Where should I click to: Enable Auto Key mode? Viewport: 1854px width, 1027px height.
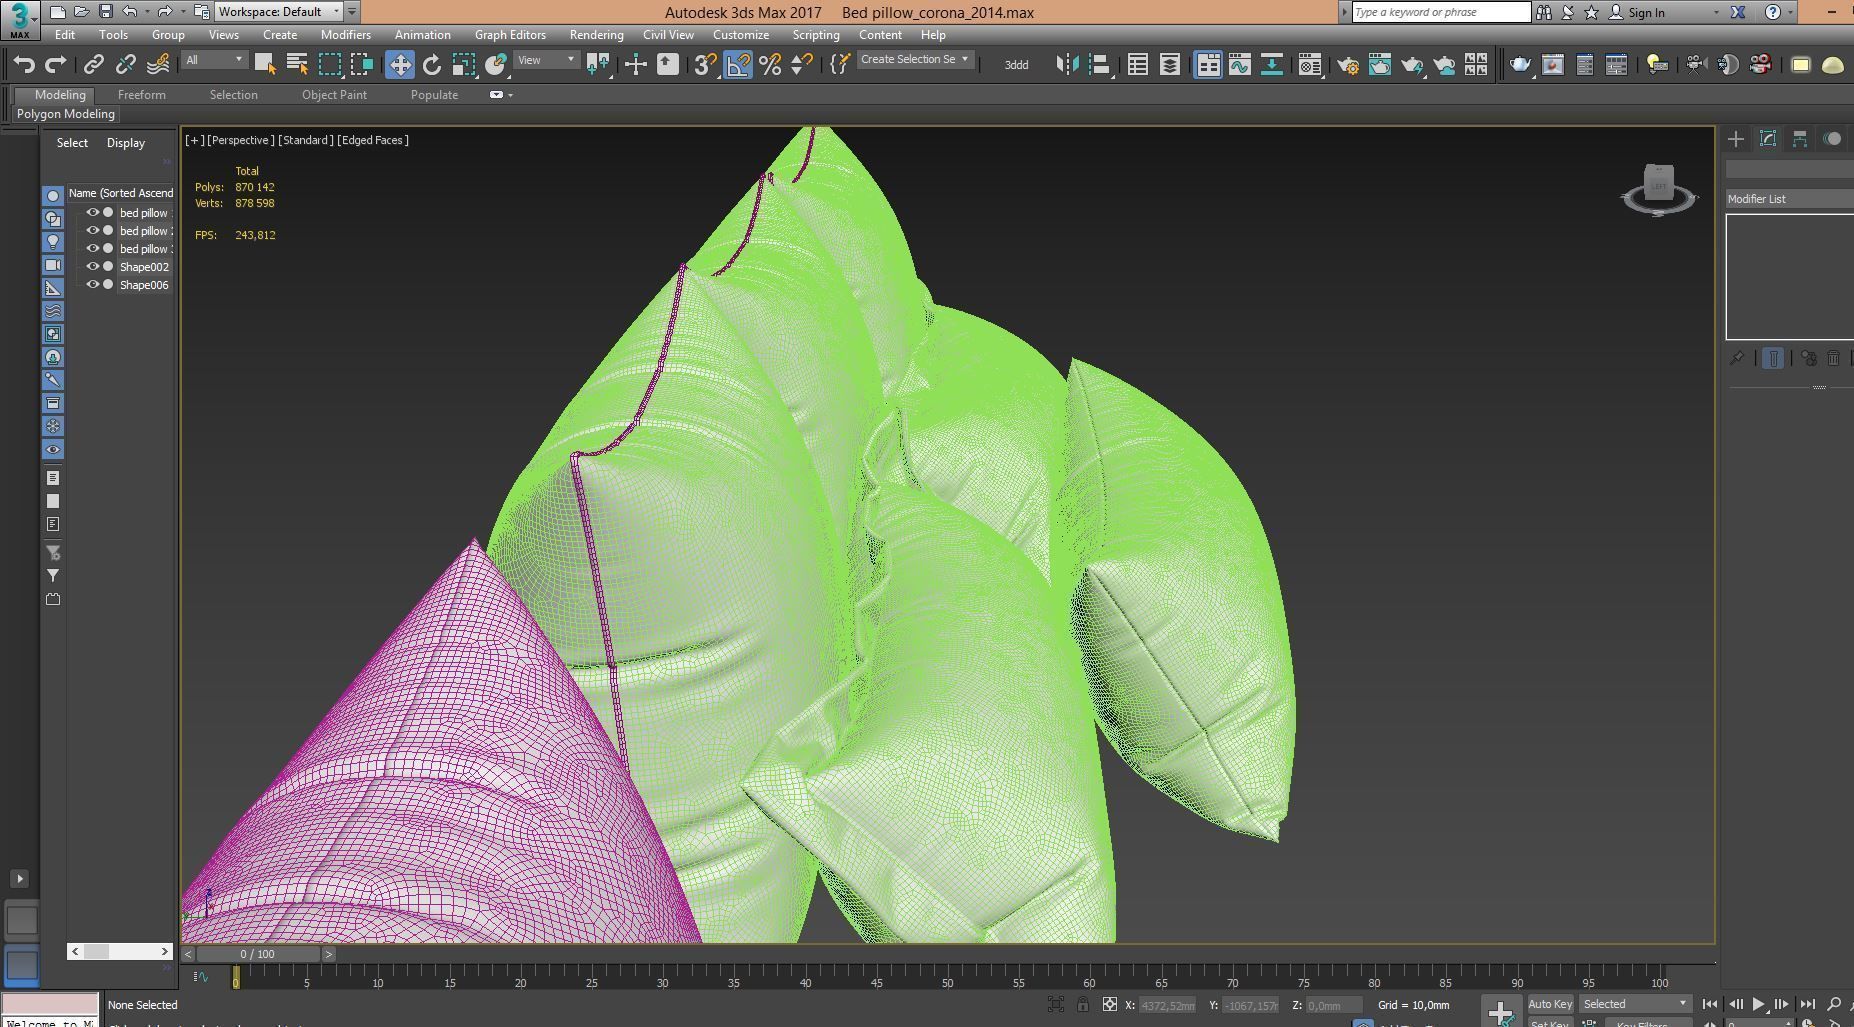1550,1004
